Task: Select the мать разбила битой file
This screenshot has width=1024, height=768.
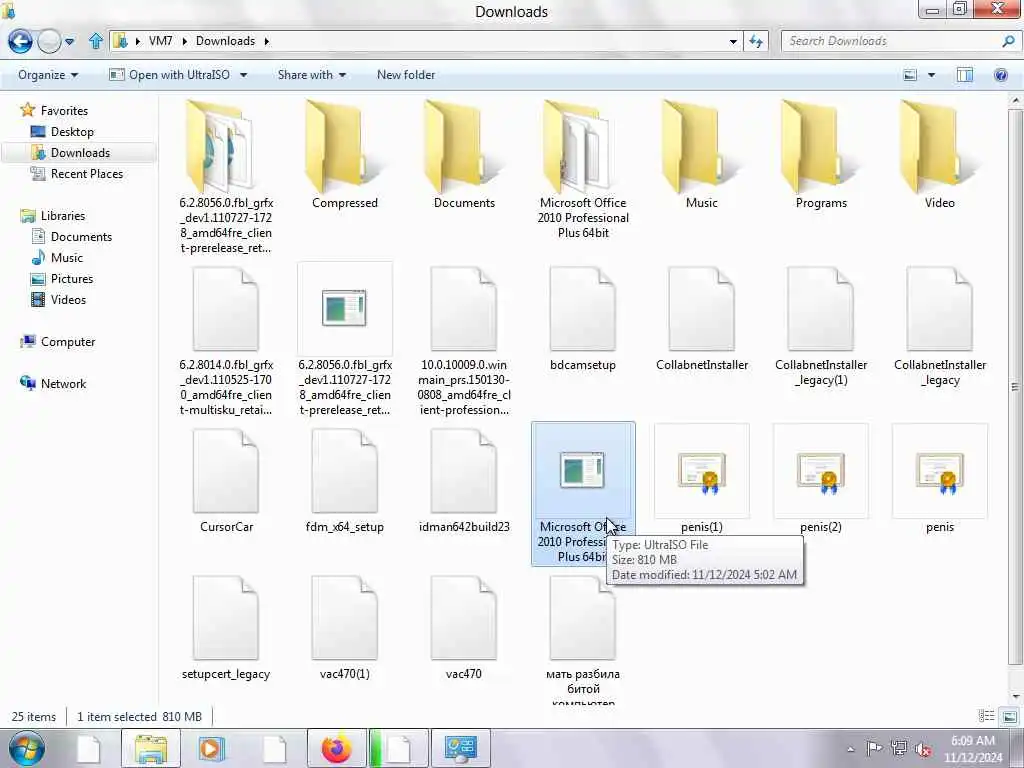Action: (x=583, y=640)
